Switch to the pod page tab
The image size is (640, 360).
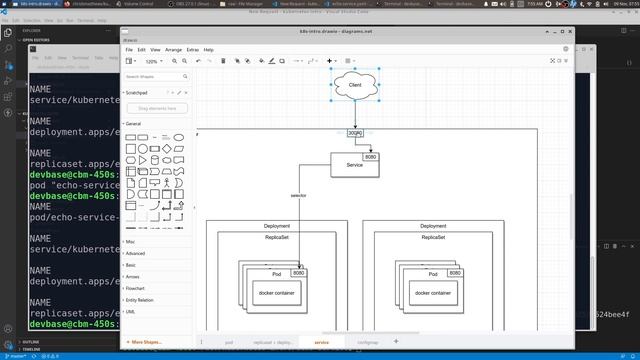click(229, 342)
